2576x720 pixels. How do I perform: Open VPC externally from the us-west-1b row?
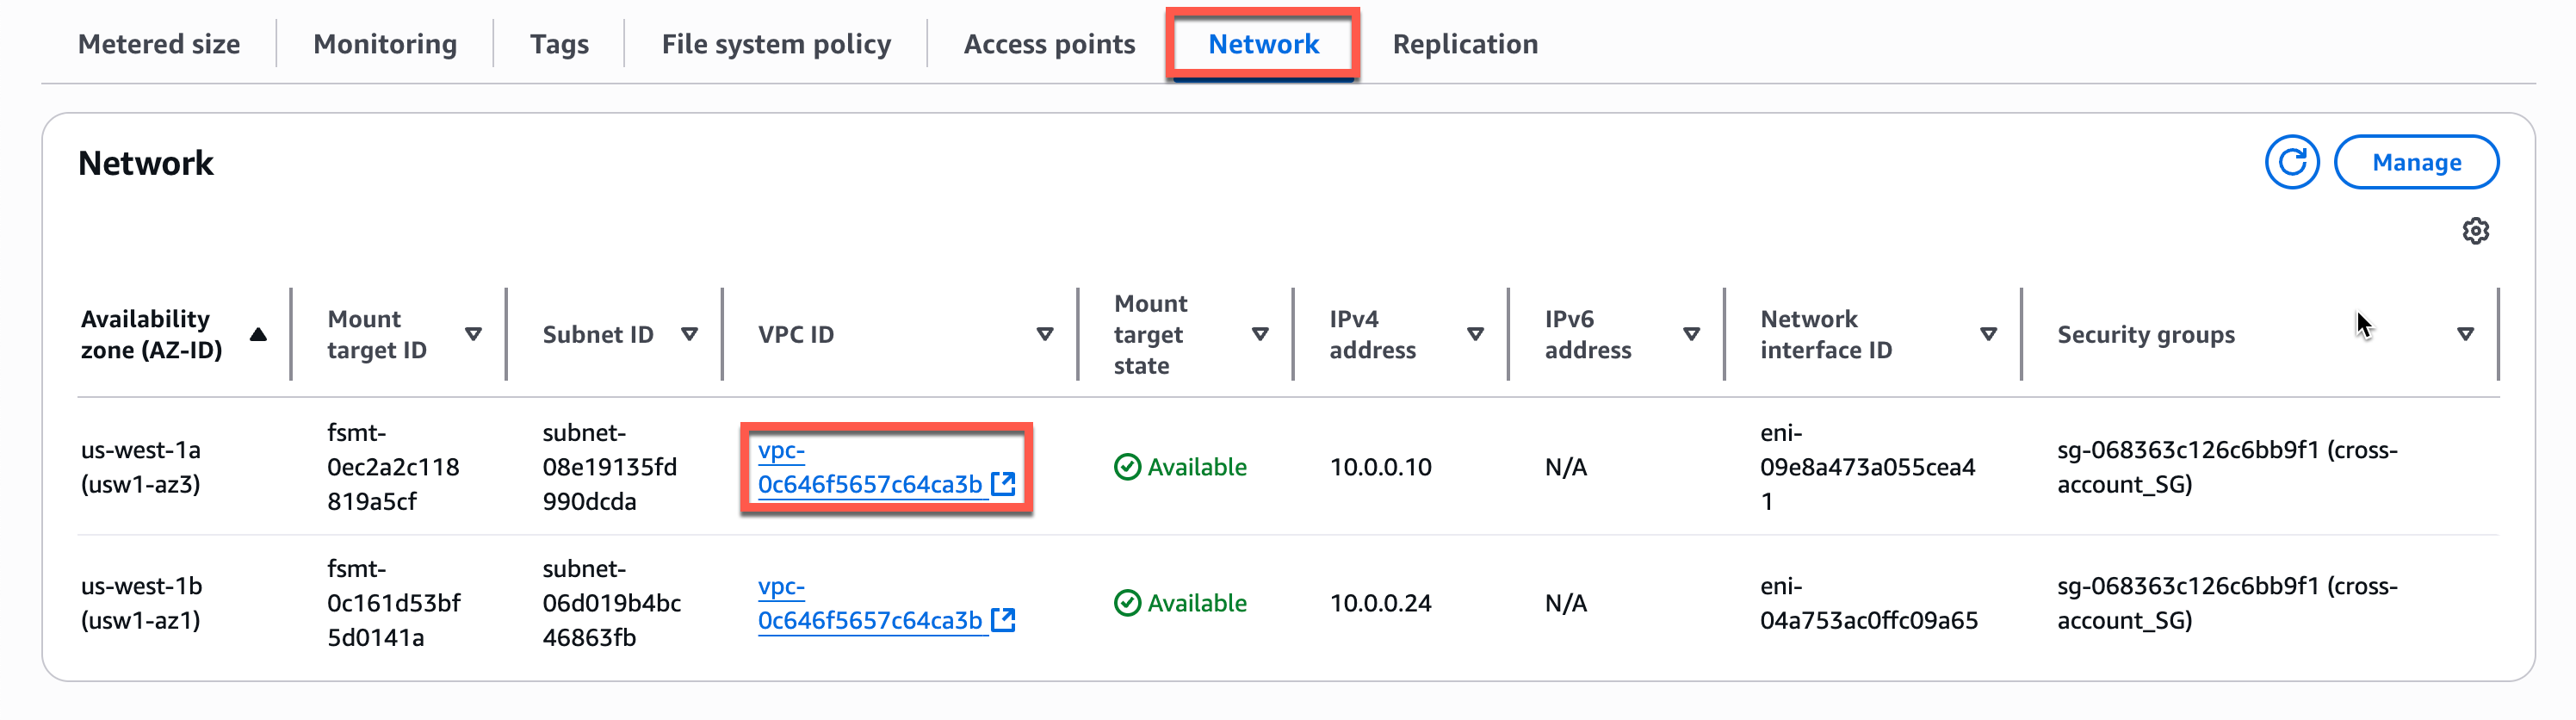tap(1004, 620)
